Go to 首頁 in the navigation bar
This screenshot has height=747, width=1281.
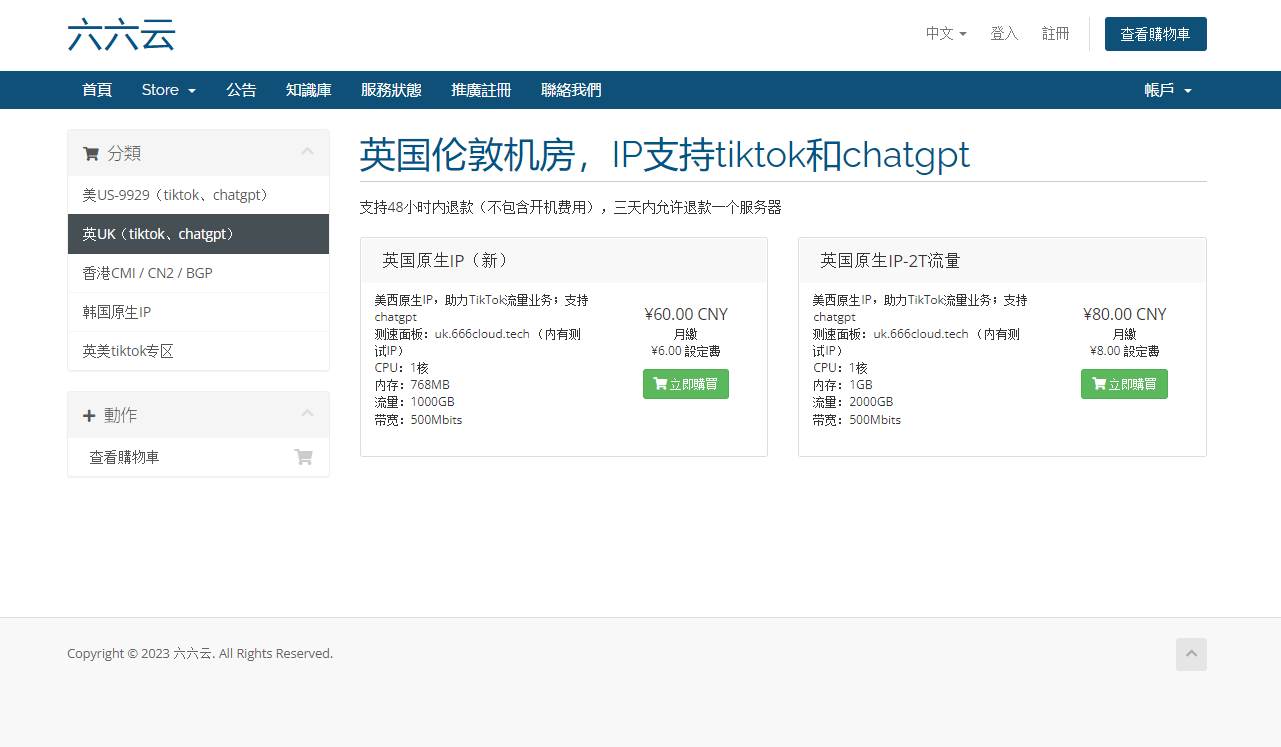tap(97, 90)
